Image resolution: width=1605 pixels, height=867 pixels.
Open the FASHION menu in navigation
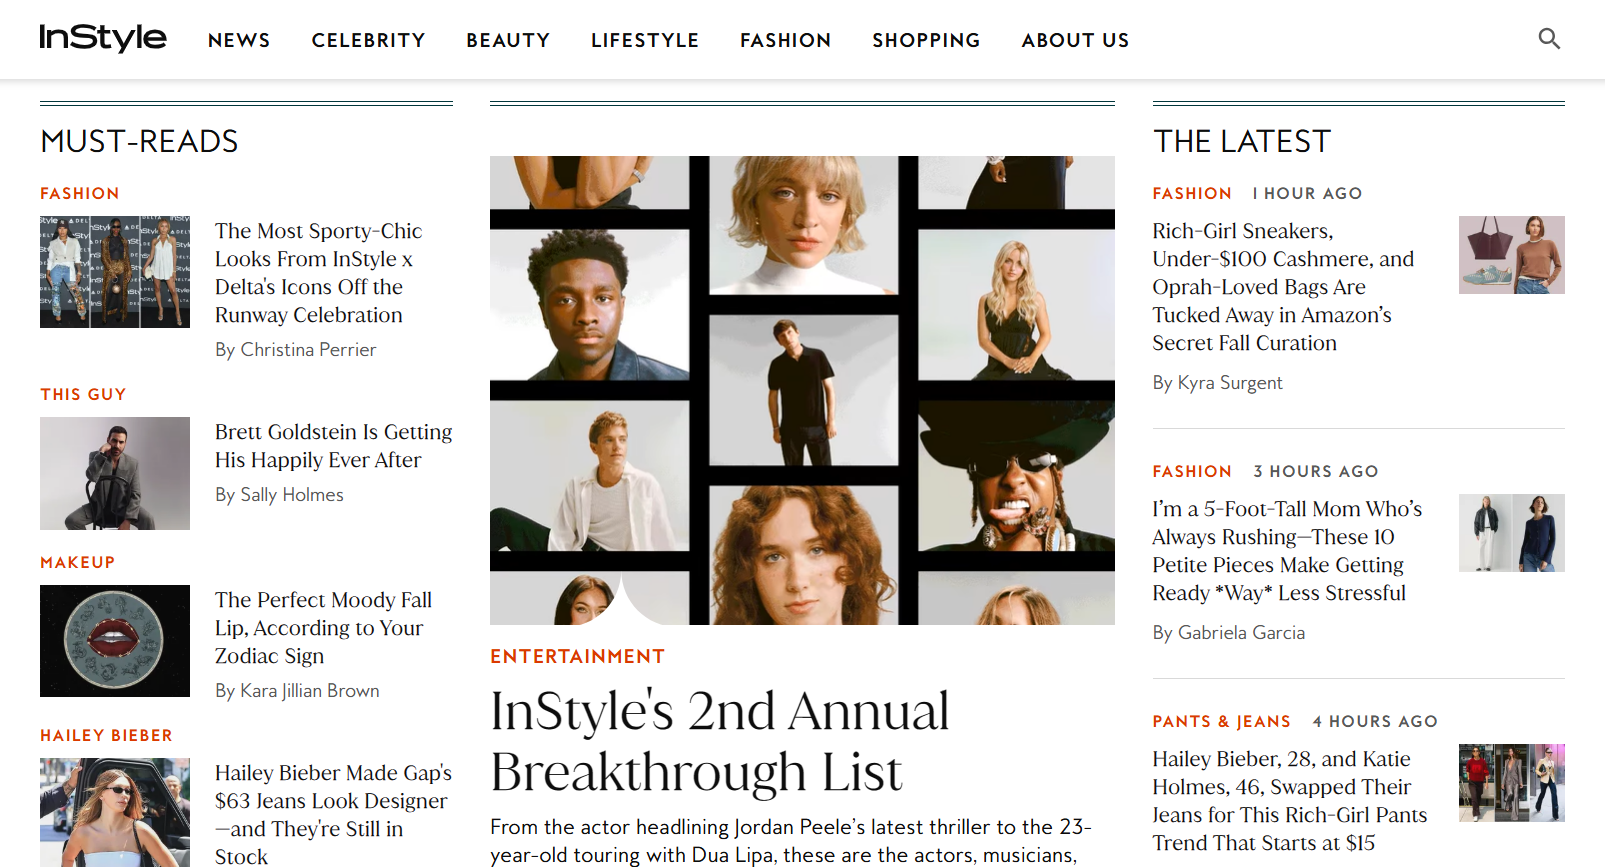click(785, 40)
